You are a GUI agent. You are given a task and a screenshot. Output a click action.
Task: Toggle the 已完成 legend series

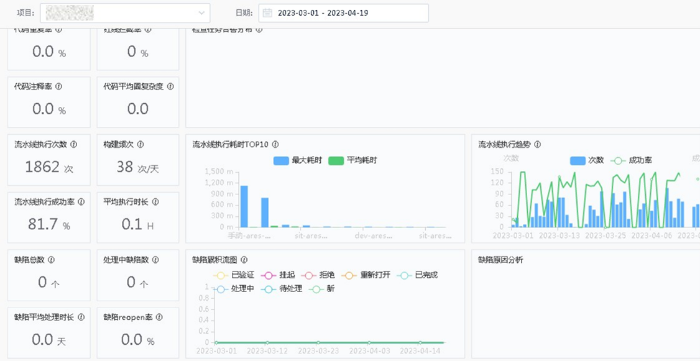pyautogui.click(x=418, y=275)
